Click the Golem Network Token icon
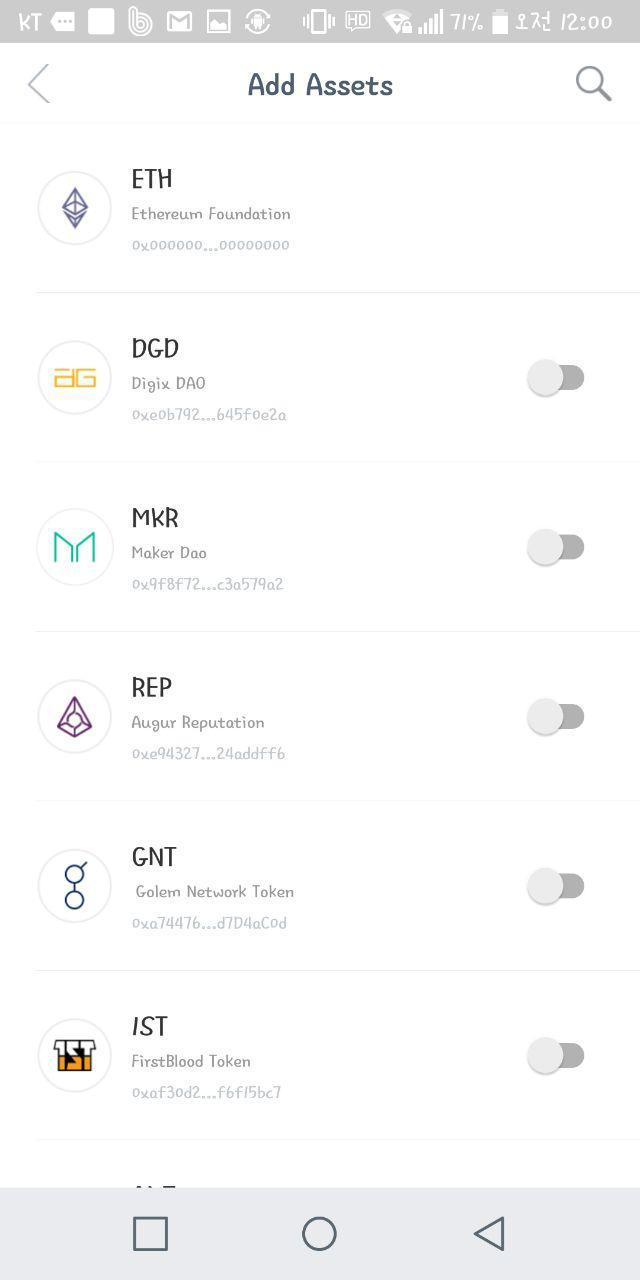Screen dimensions: 640x1280 (74, 886)
